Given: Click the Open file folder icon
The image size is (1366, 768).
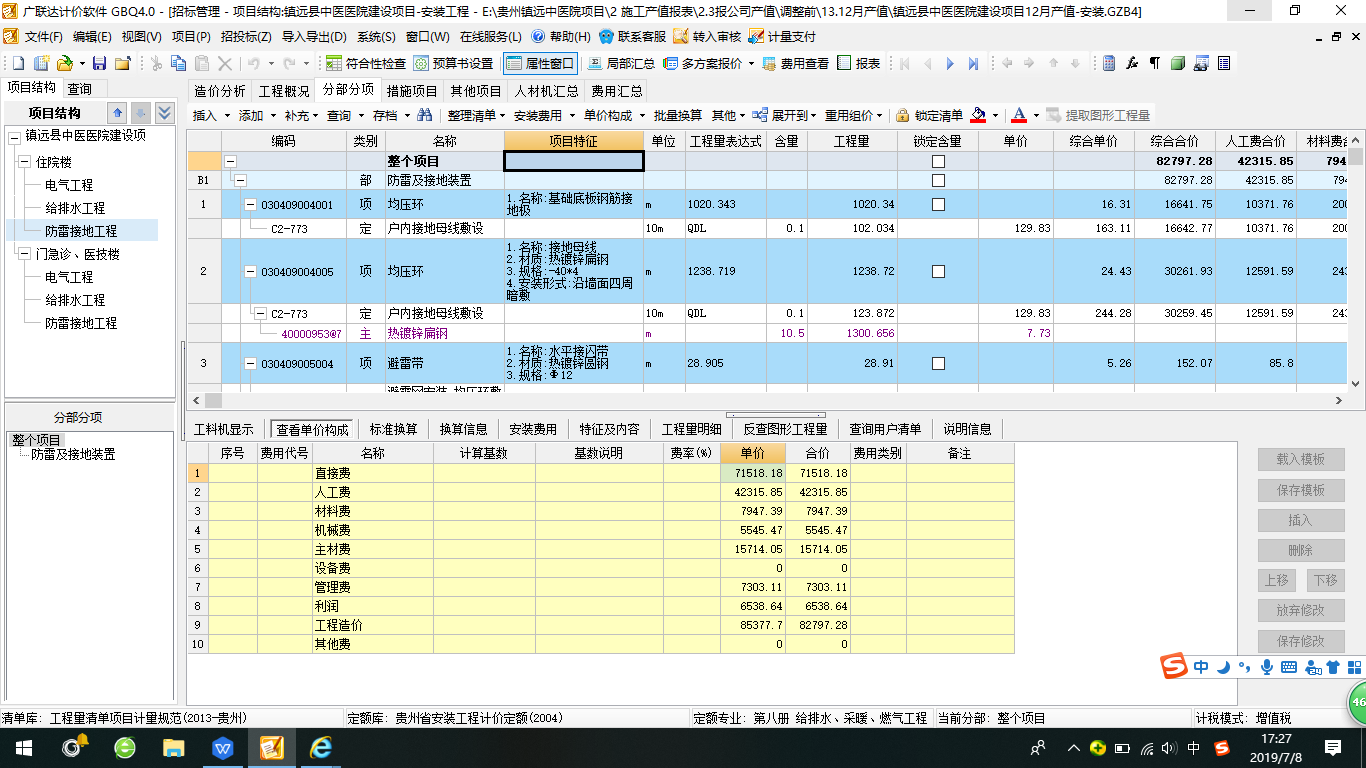Looking at the screenshot, I should pyautogui.click(x=63, y=63).
